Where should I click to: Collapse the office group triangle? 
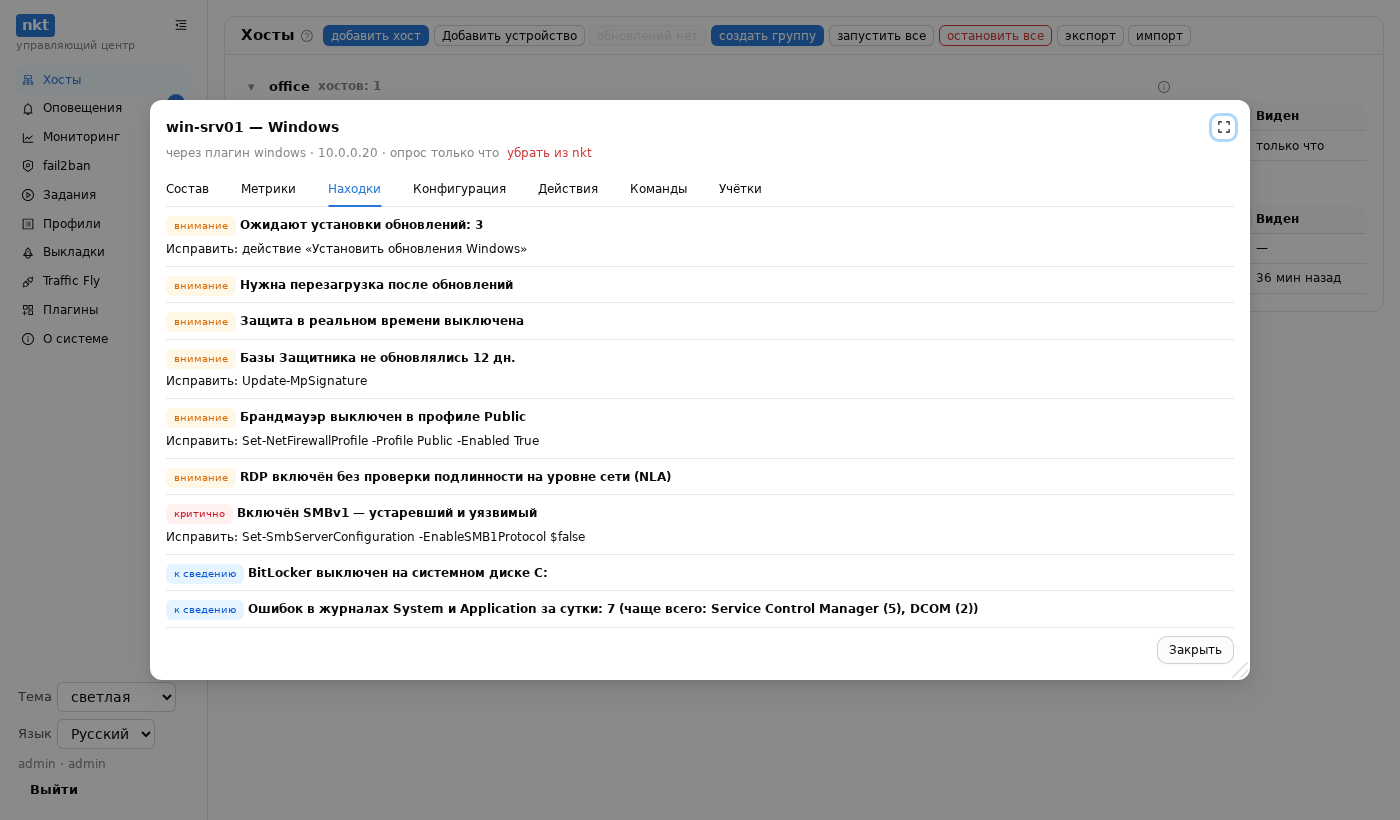pos(251,87)
